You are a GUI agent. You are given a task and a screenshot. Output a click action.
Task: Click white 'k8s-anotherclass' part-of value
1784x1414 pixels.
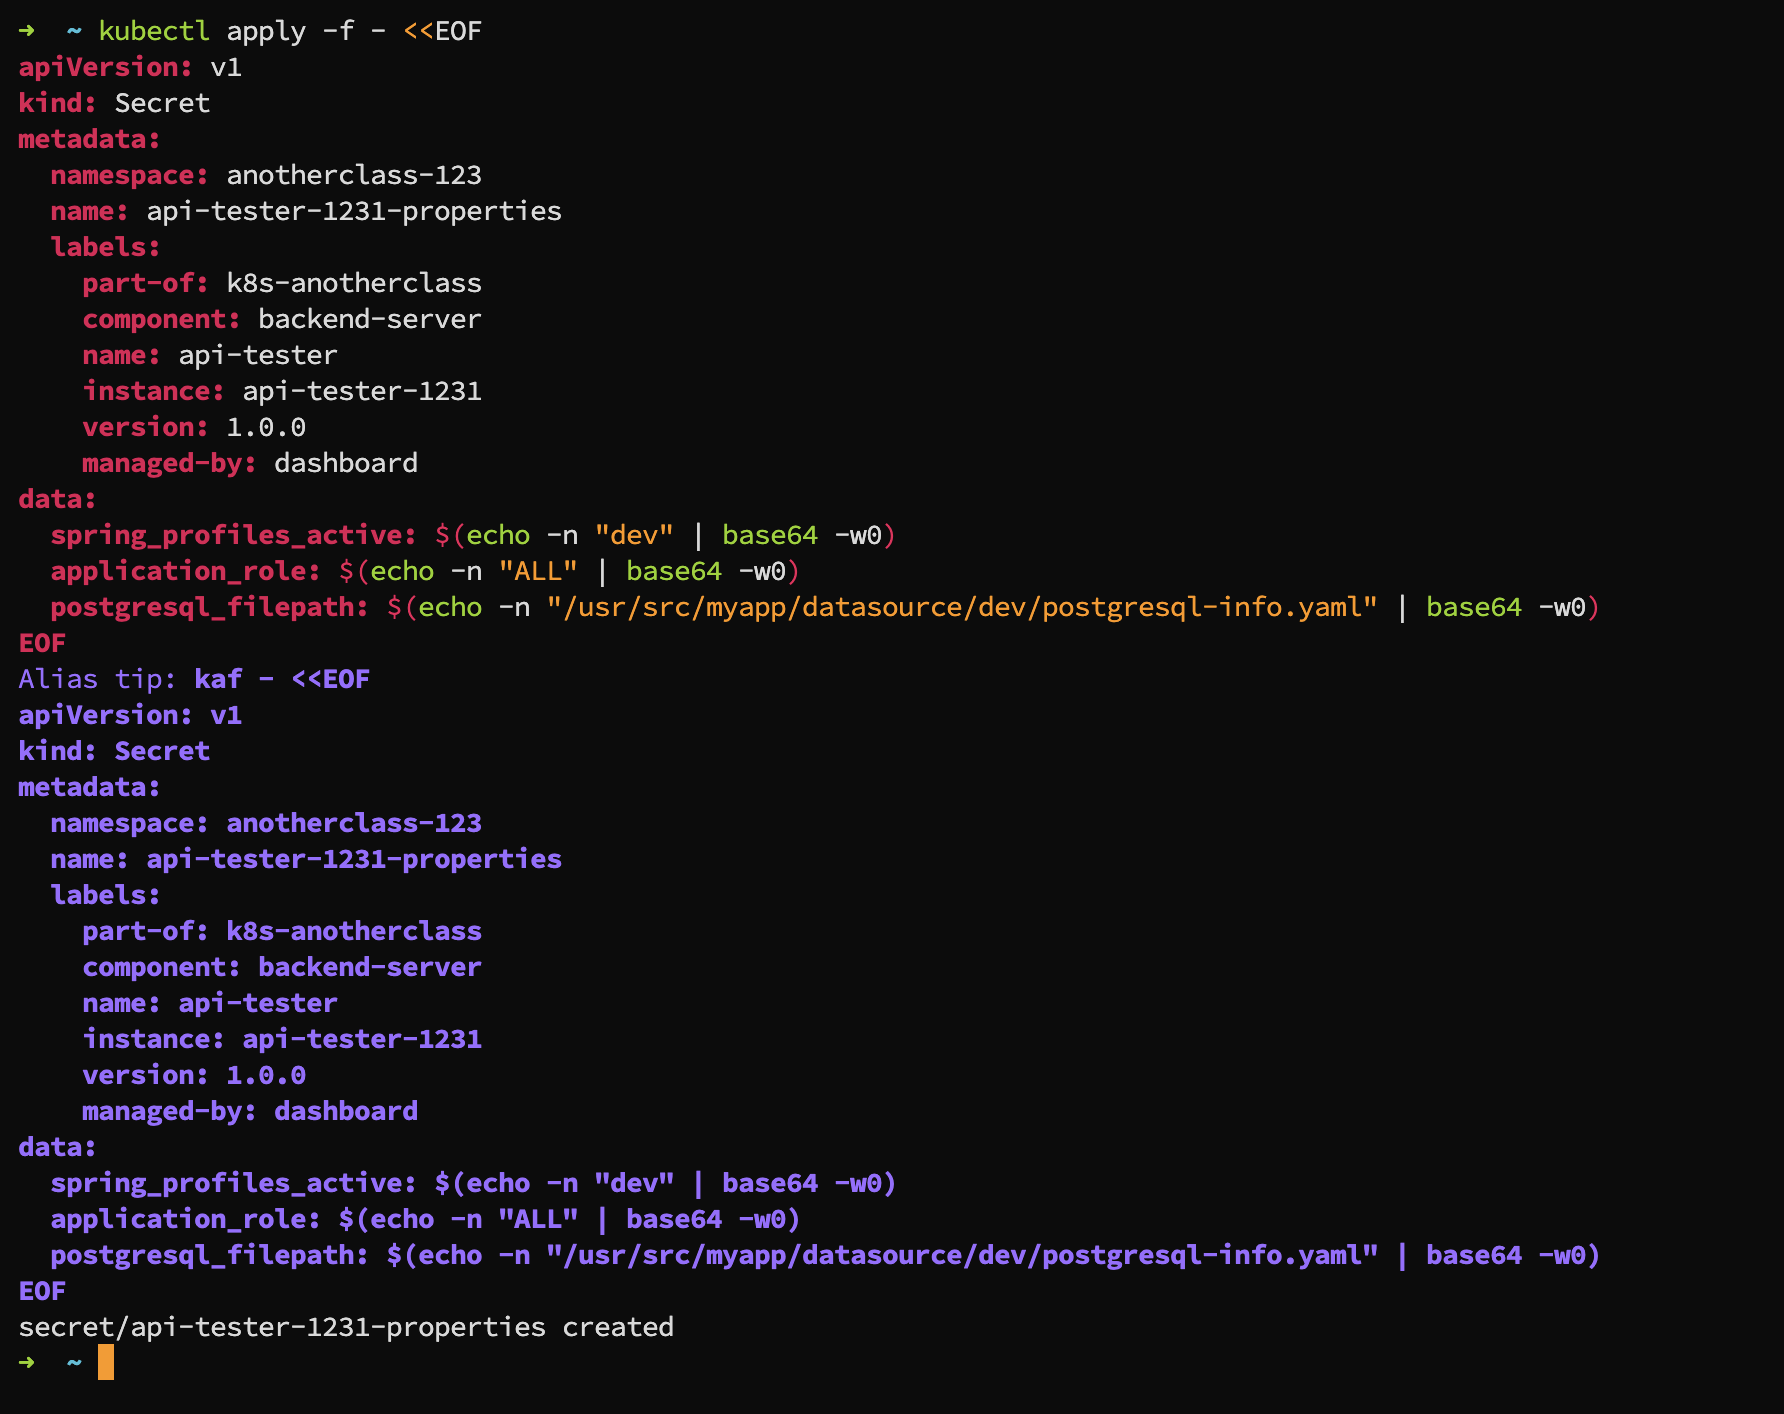354,283
